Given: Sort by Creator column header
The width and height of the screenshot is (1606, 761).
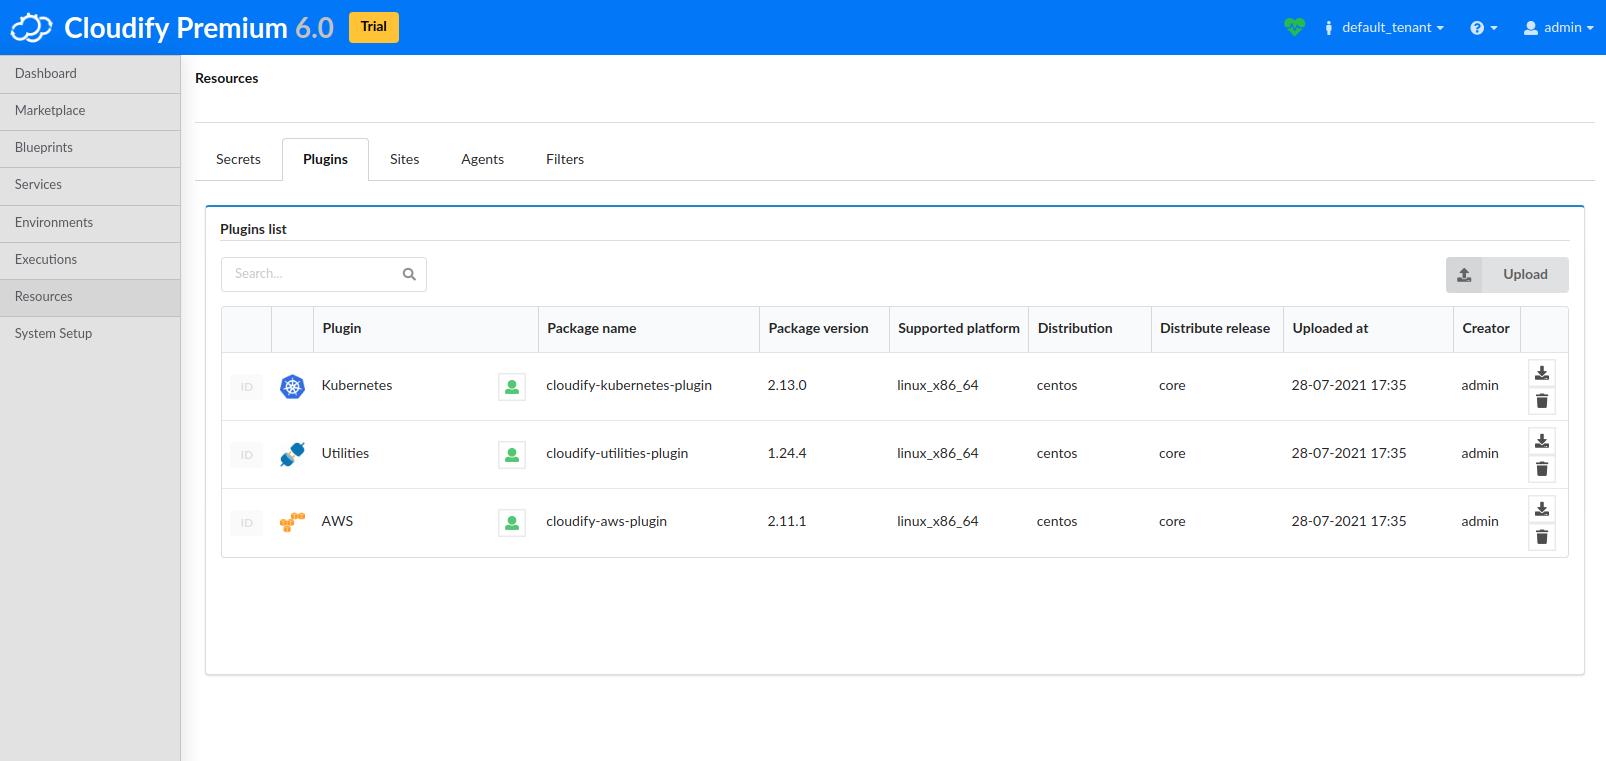Looking at the screenshot, I should tap(1486, 329).
